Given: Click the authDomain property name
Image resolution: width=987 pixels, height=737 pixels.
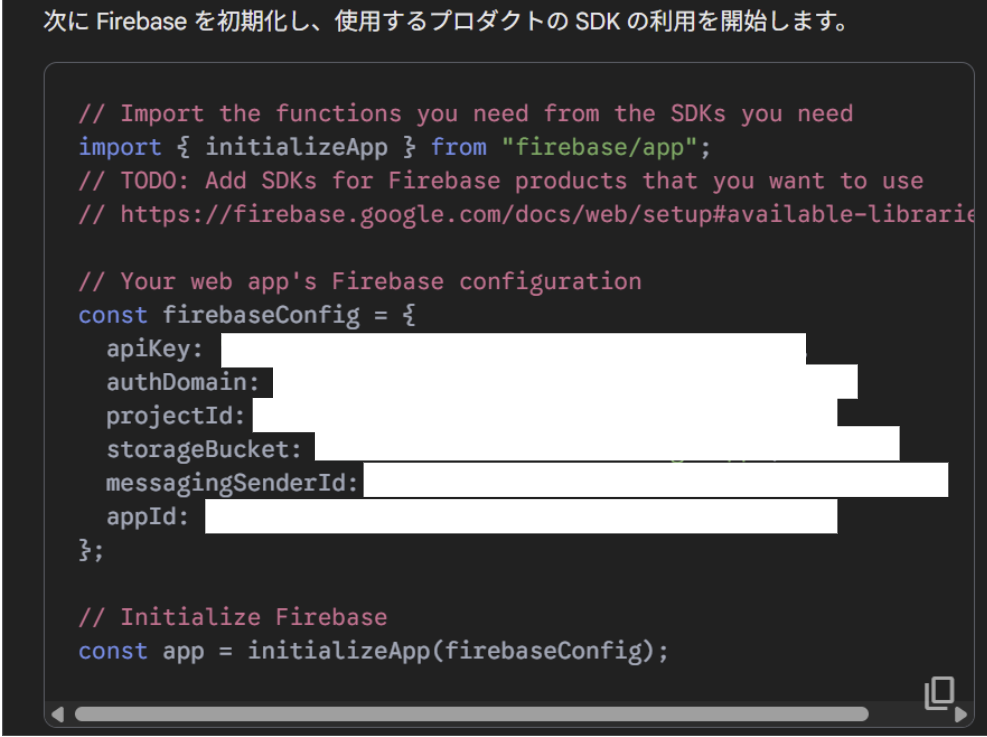Looking at the screenshot, I should pos(182,382).
